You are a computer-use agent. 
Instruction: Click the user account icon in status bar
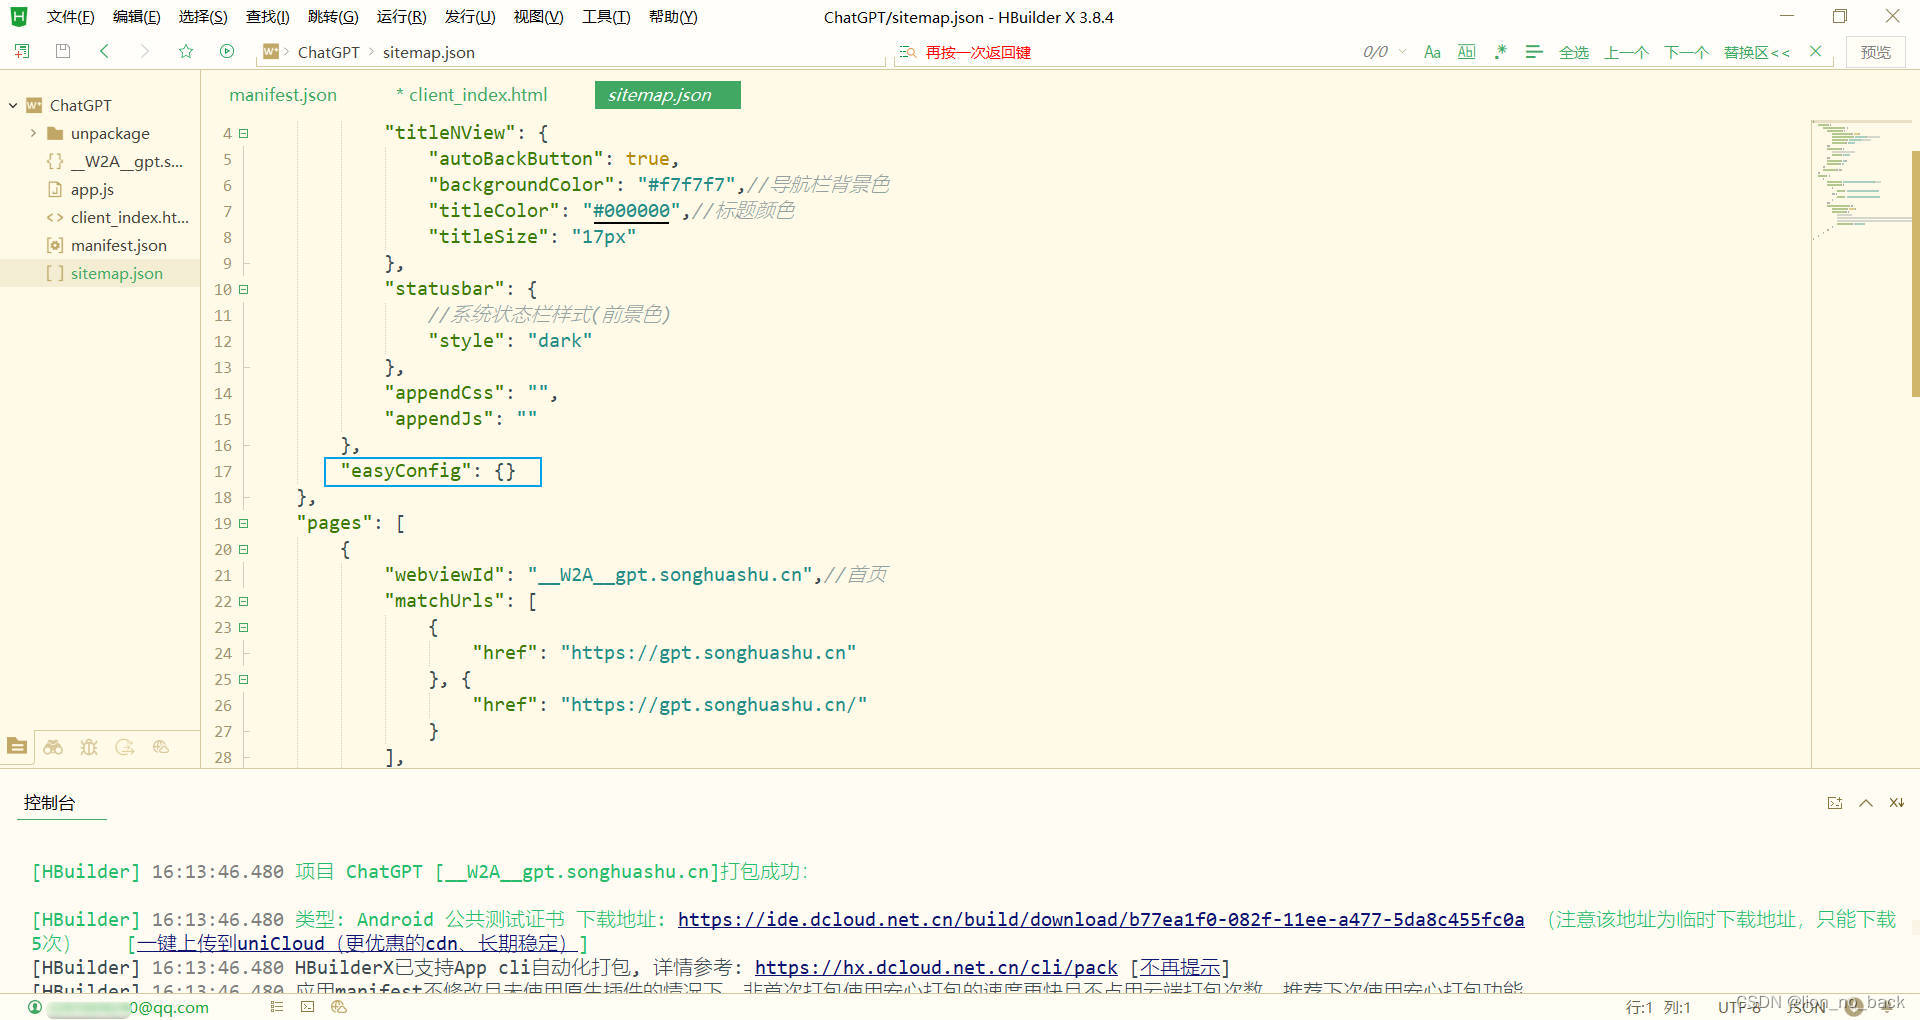pos(35,1007)
